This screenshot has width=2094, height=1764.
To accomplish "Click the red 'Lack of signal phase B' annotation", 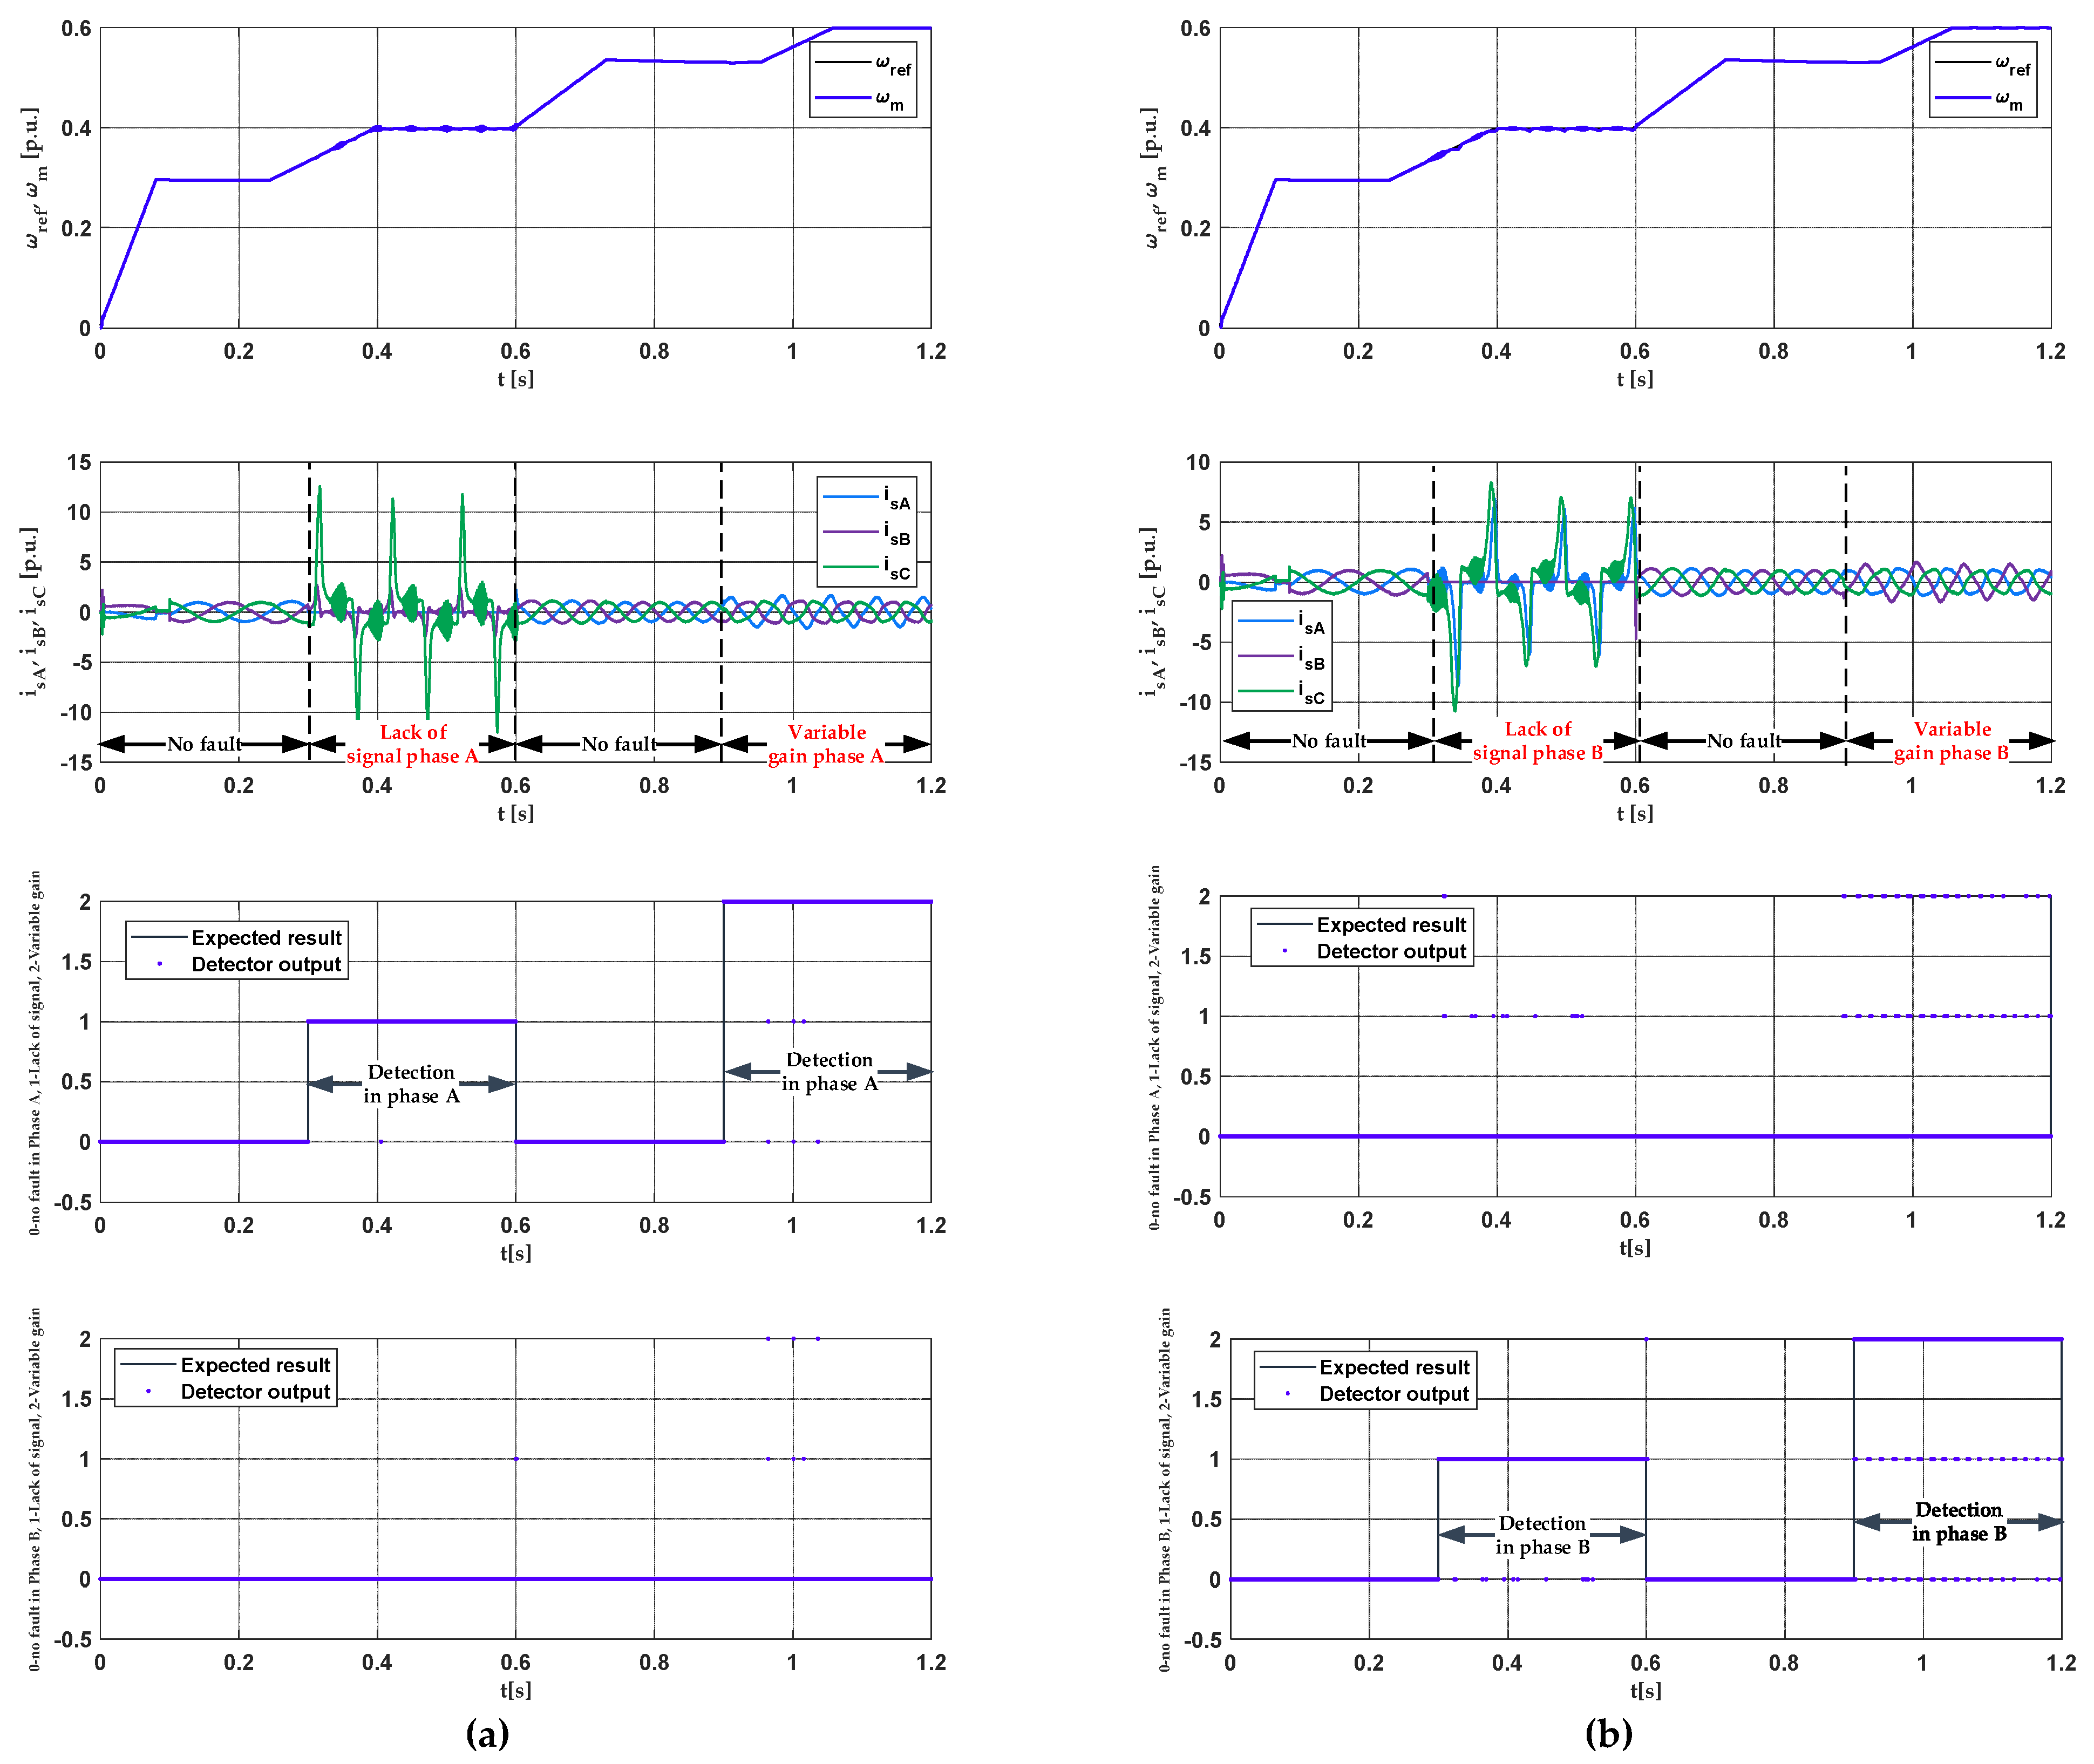I will coord(1537,741).
